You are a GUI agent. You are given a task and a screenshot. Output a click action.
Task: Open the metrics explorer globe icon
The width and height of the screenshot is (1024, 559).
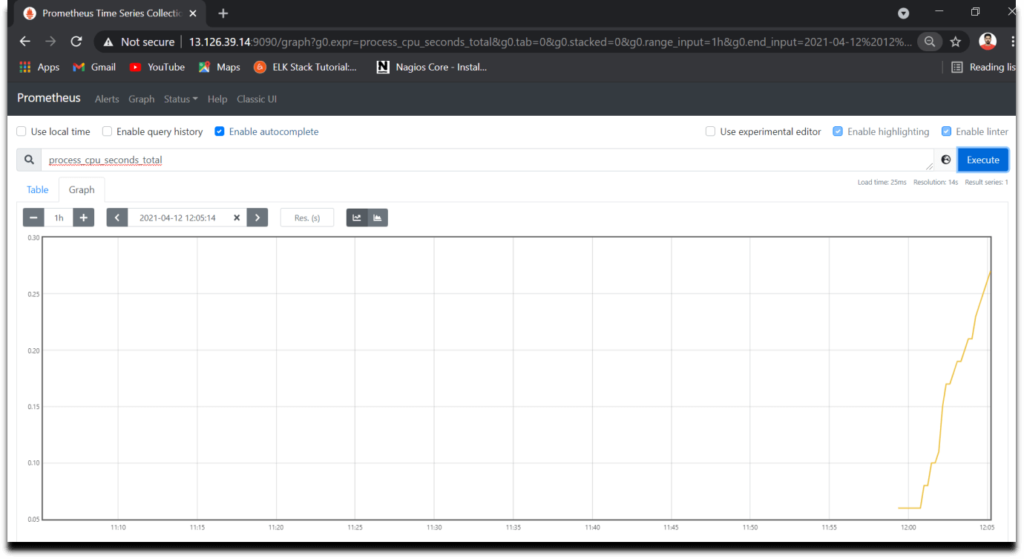[x=946, y=160]
